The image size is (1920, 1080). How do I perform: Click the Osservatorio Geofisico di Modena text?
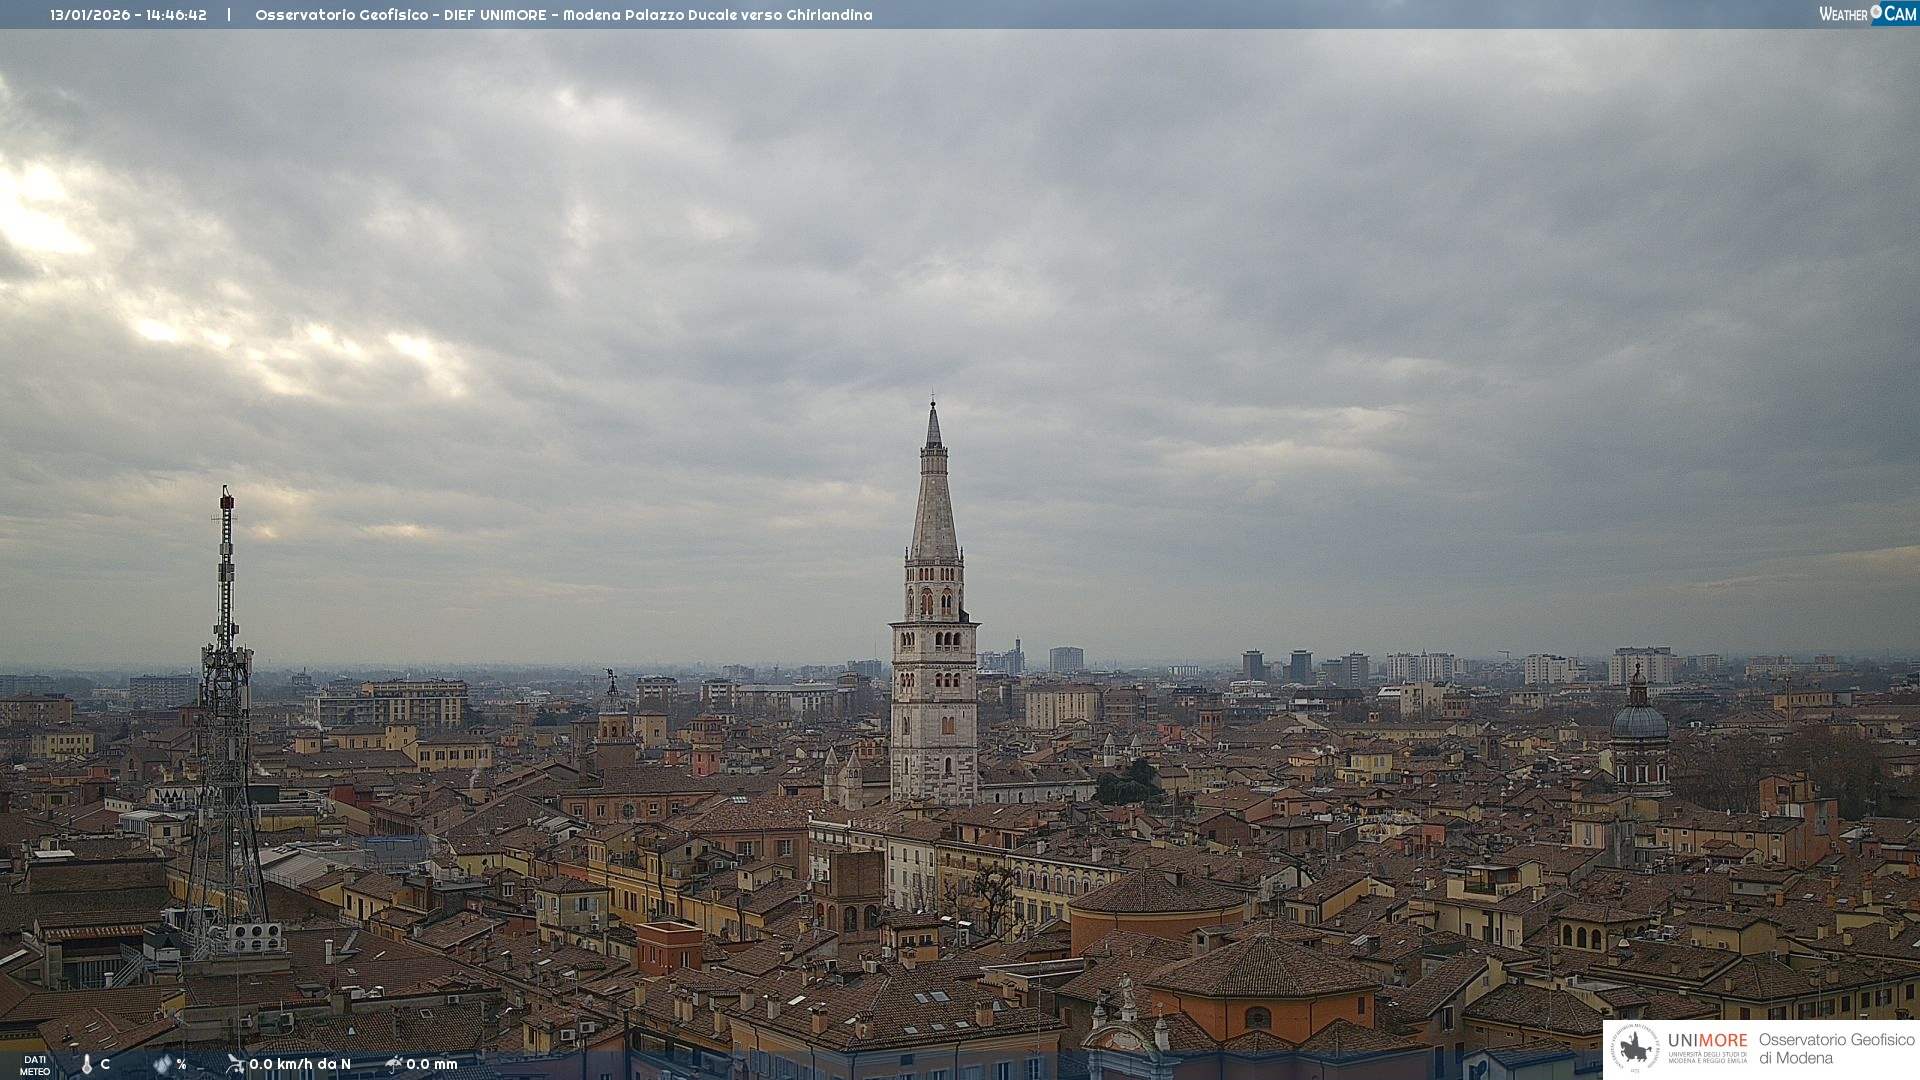click(1836, 1049)
